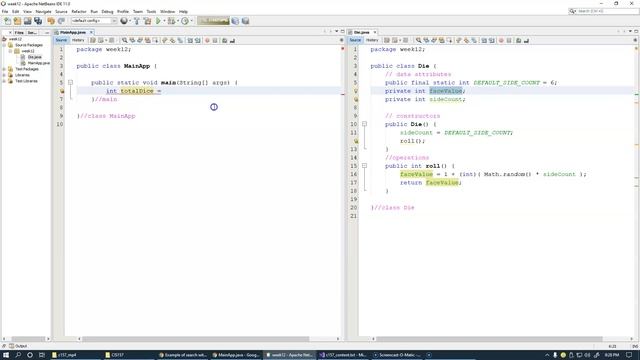Open the File menu

(x=5, y=11)
